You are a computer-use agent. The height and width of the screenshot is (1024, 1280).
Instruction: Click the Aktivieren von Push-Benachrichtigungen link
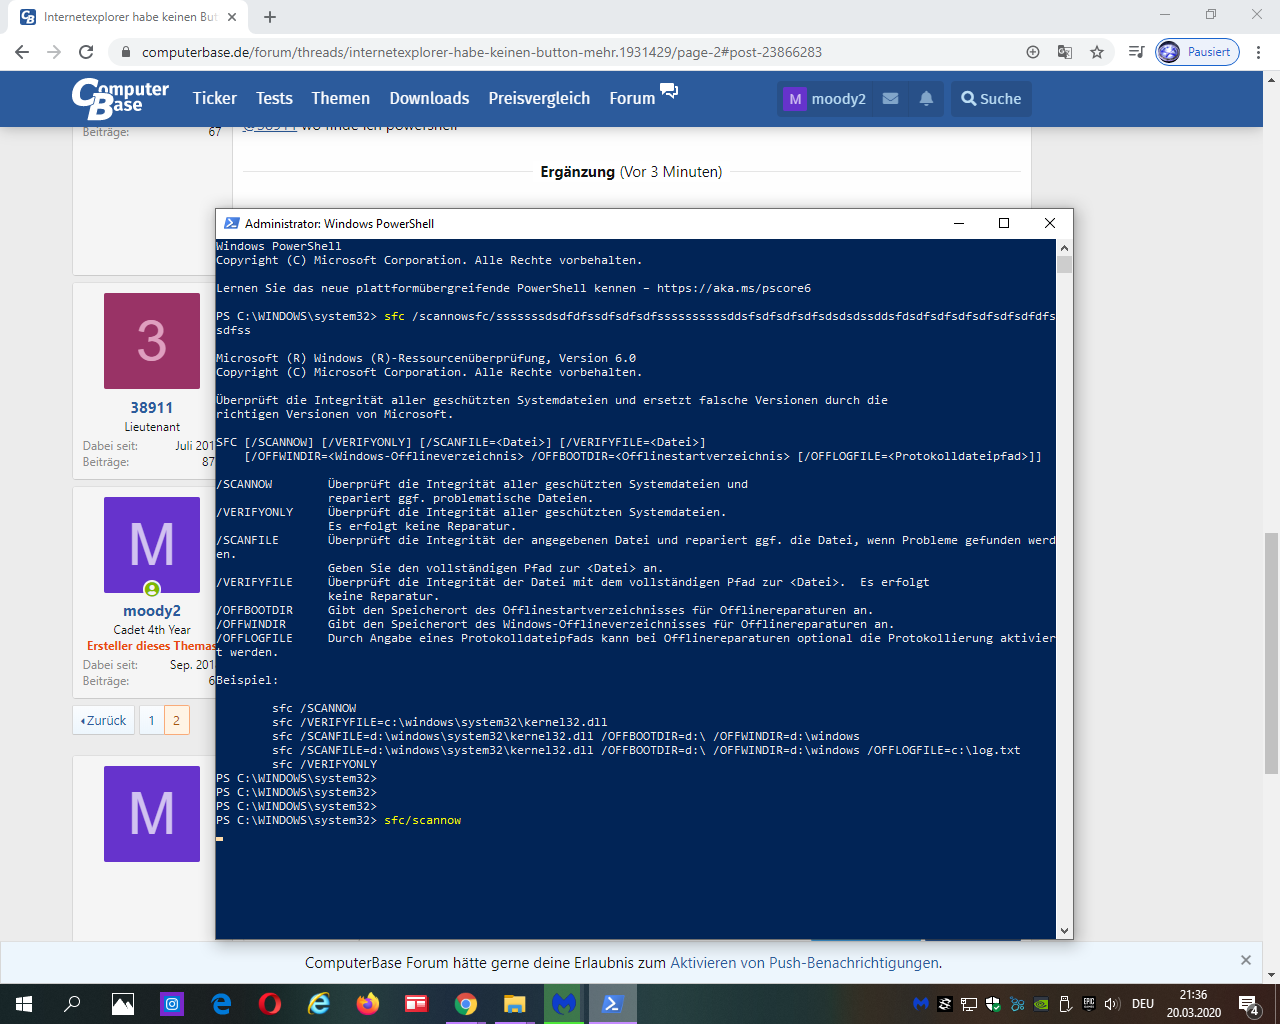pos(804,963)
